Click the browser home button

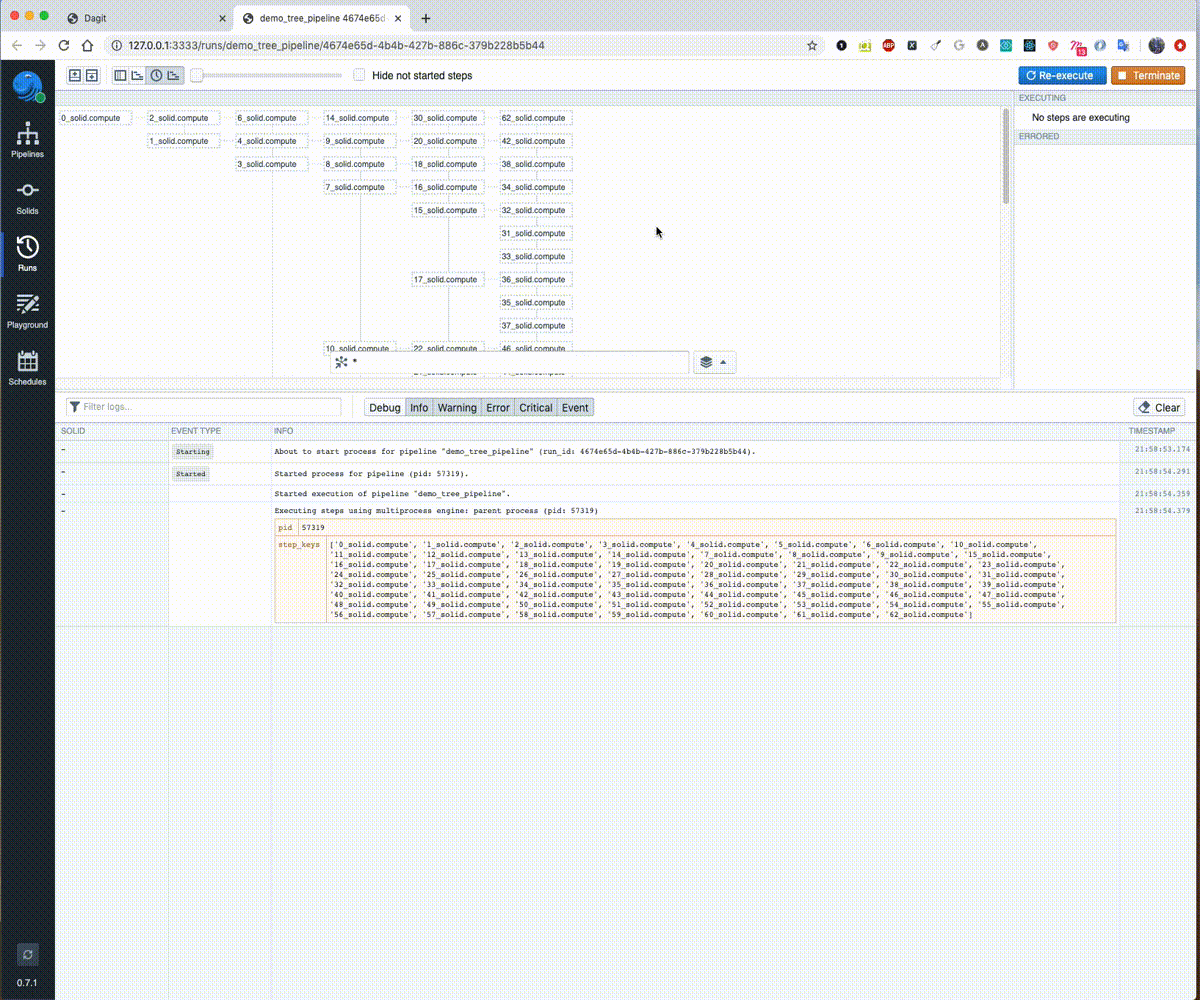pyautogui.click(x=88, y=45)
